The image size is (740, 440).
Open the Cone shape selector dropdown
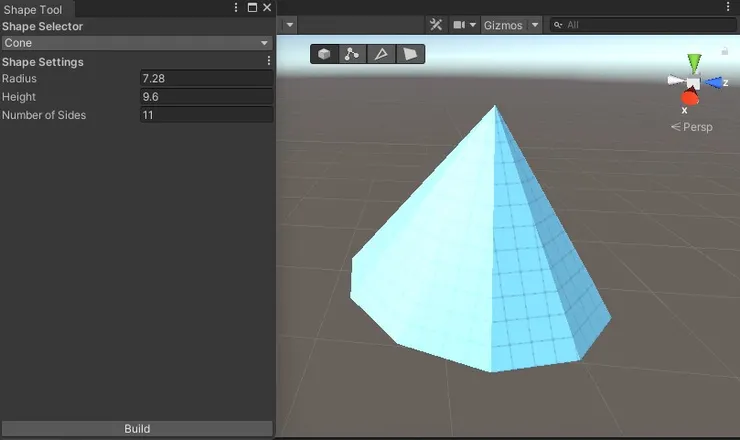pos(137,43)
